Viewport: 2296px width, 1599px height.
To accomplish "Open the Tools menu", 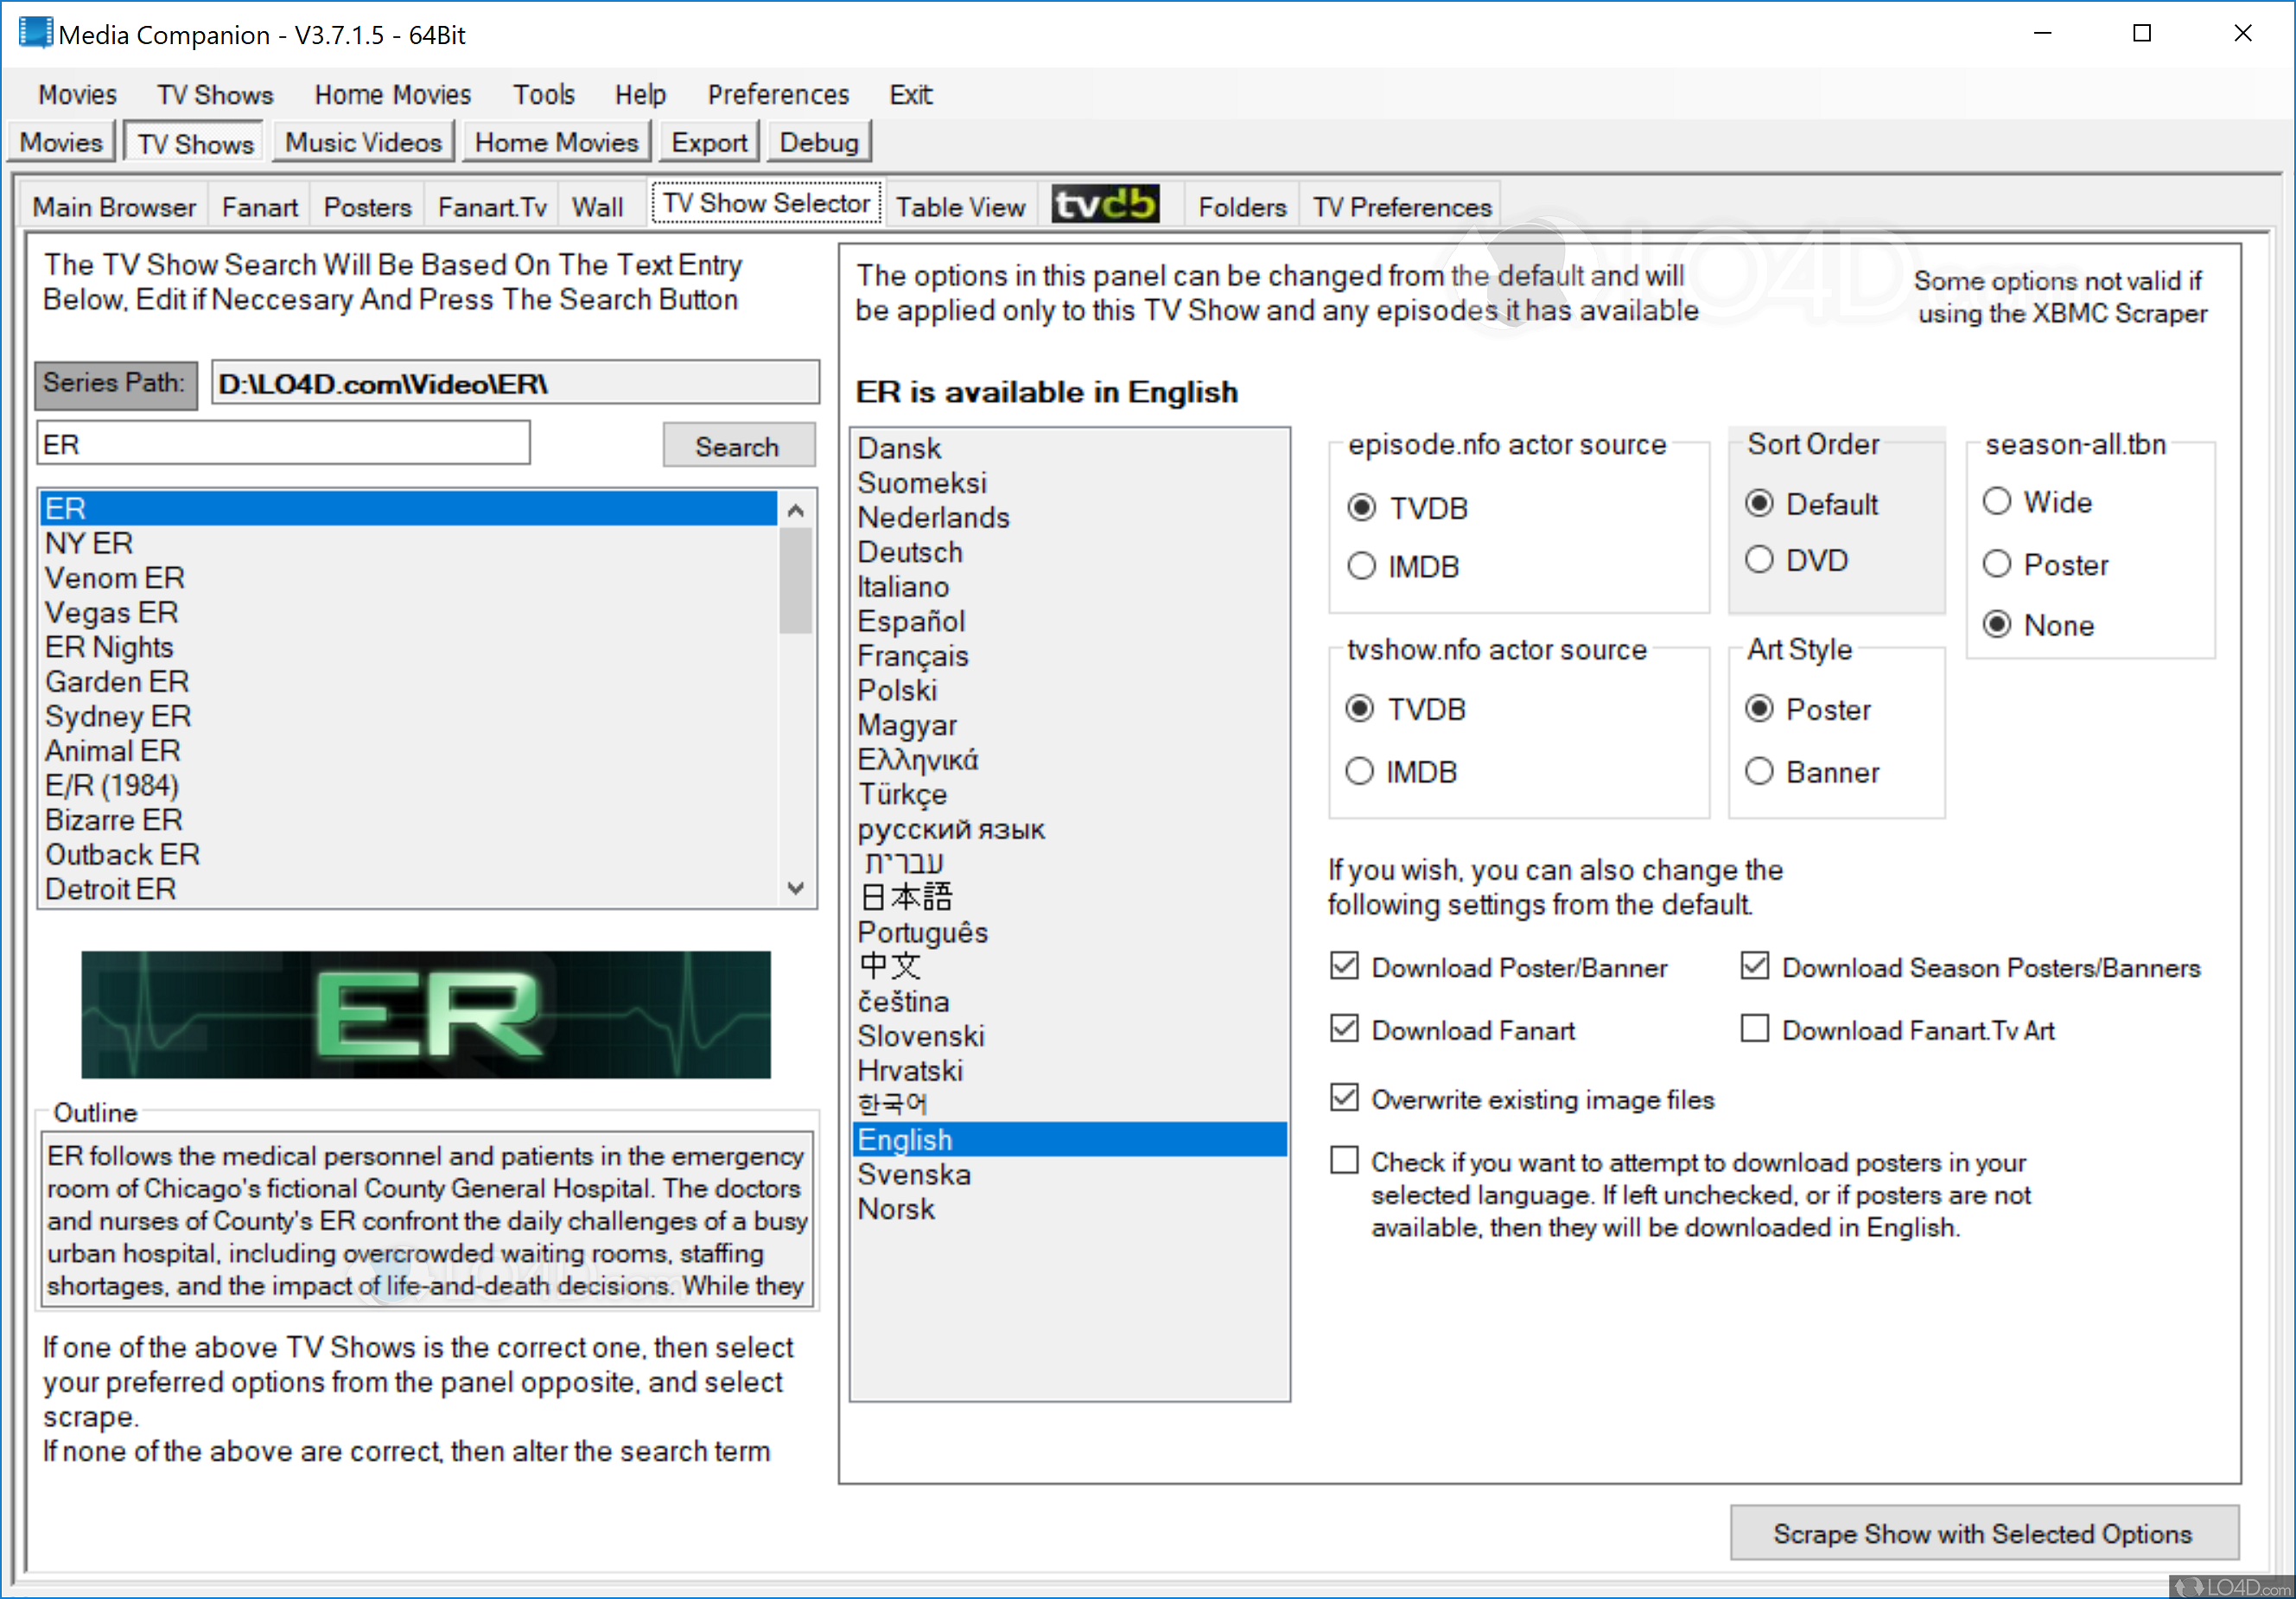I will (x=543, y=94).
